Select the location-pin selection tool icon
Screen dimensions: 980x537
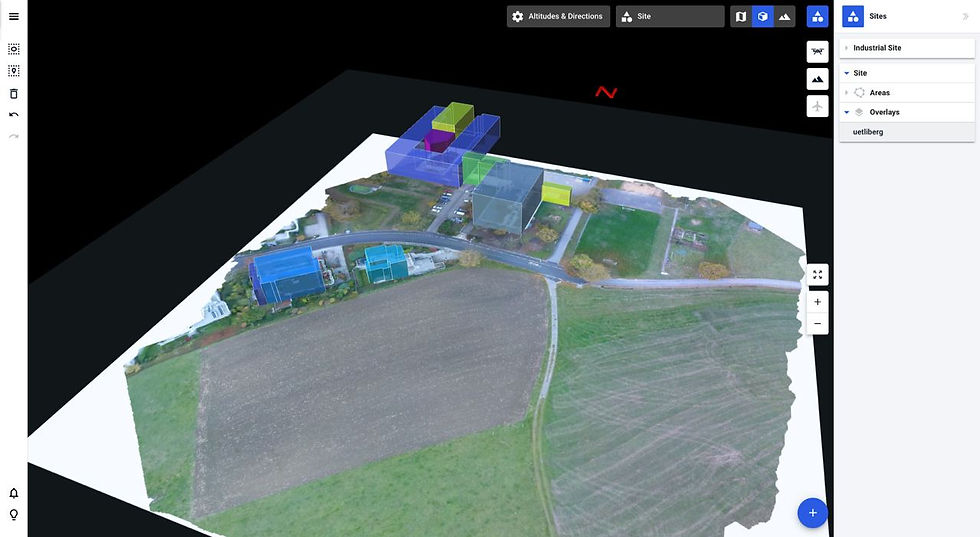click(14, 71)
